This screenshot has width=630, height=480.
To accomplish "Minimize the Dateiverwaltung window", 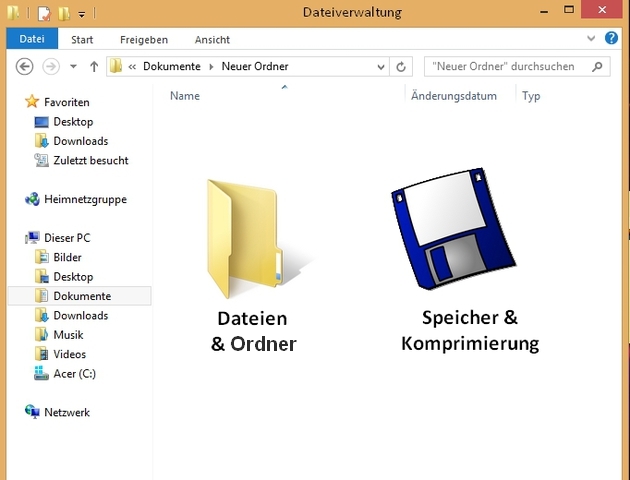I will (544, 11).
